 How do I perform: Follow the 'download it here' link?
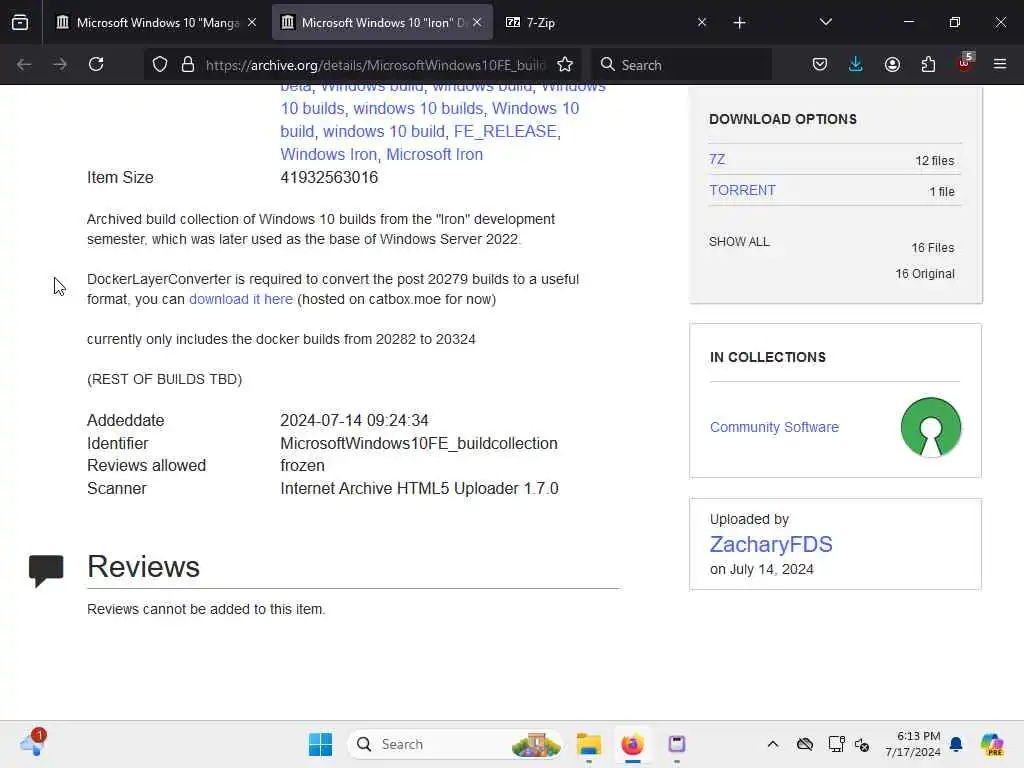(x=241, y=299)
